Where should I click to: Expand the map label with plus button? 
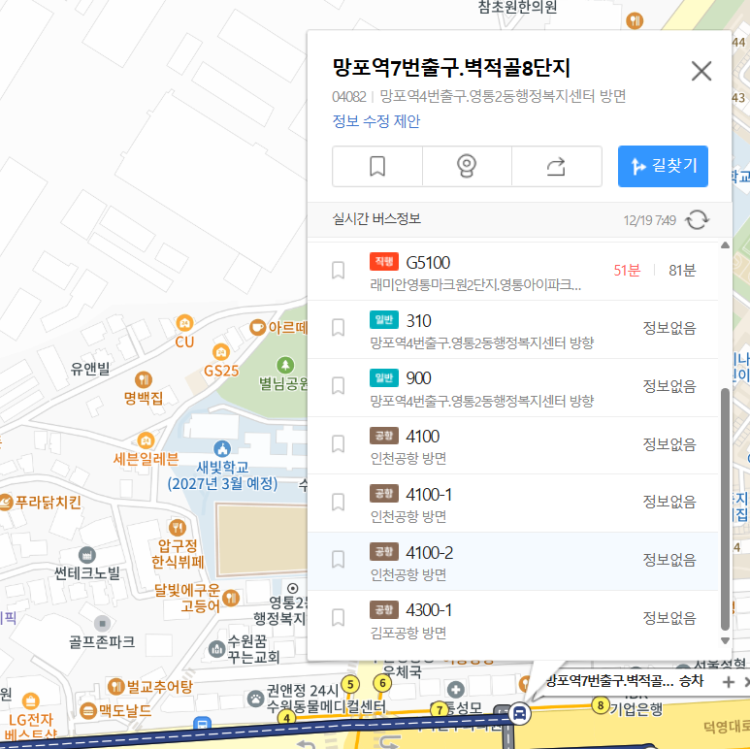728,681
